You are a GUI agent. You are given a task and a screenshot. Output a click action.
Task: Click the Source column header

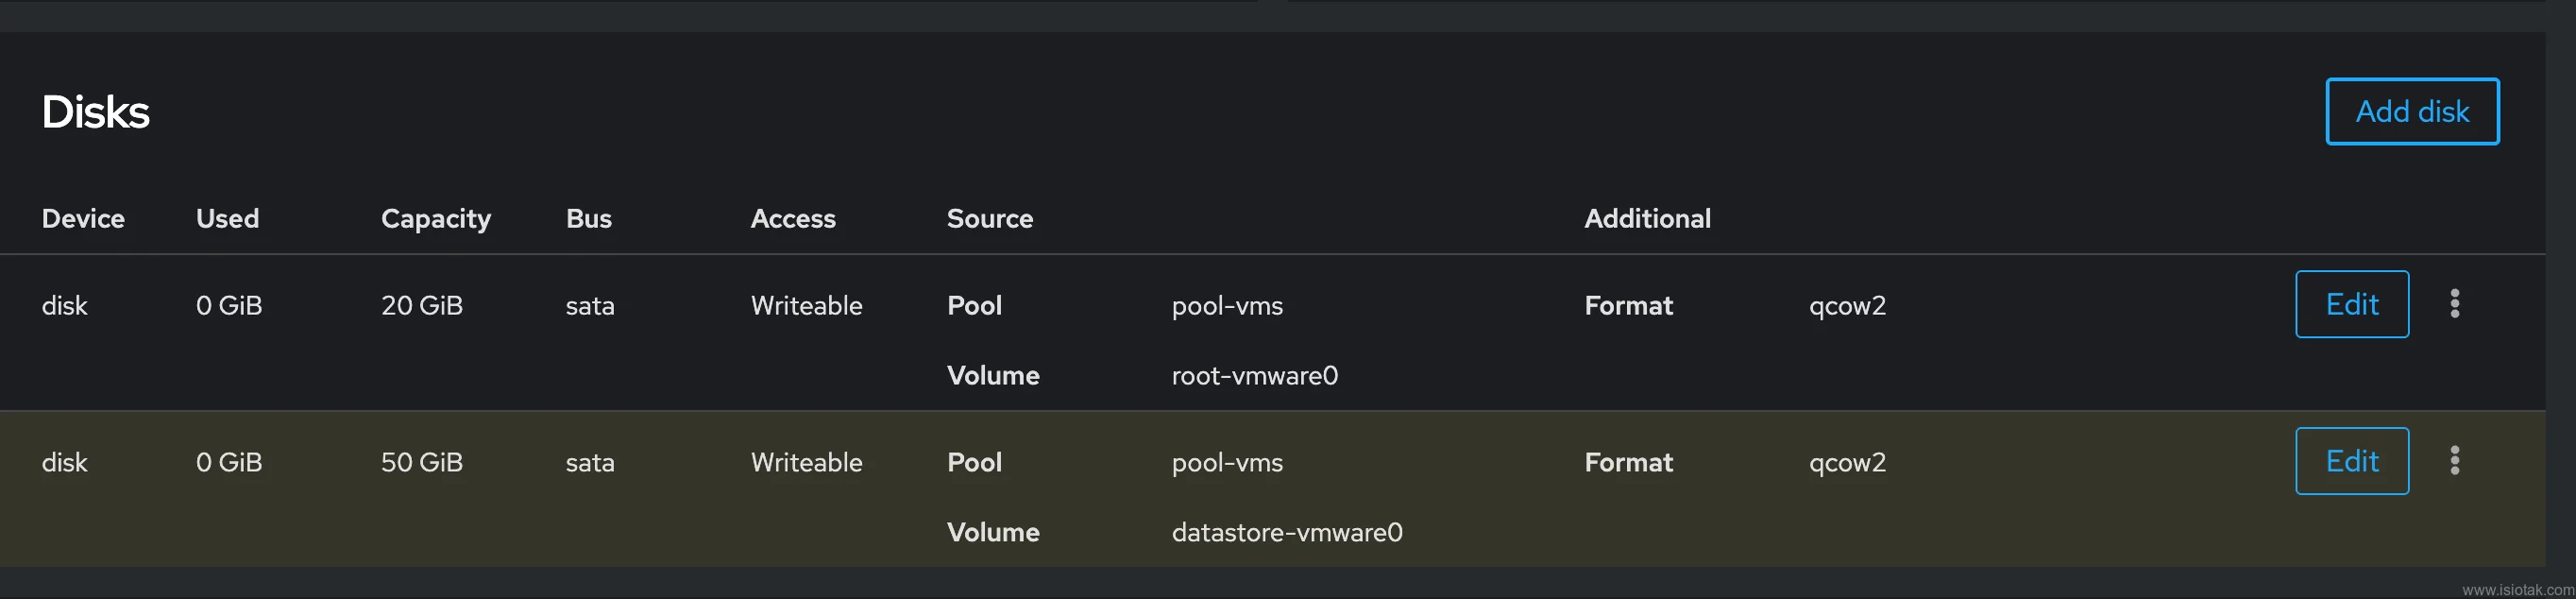[990, 218]
